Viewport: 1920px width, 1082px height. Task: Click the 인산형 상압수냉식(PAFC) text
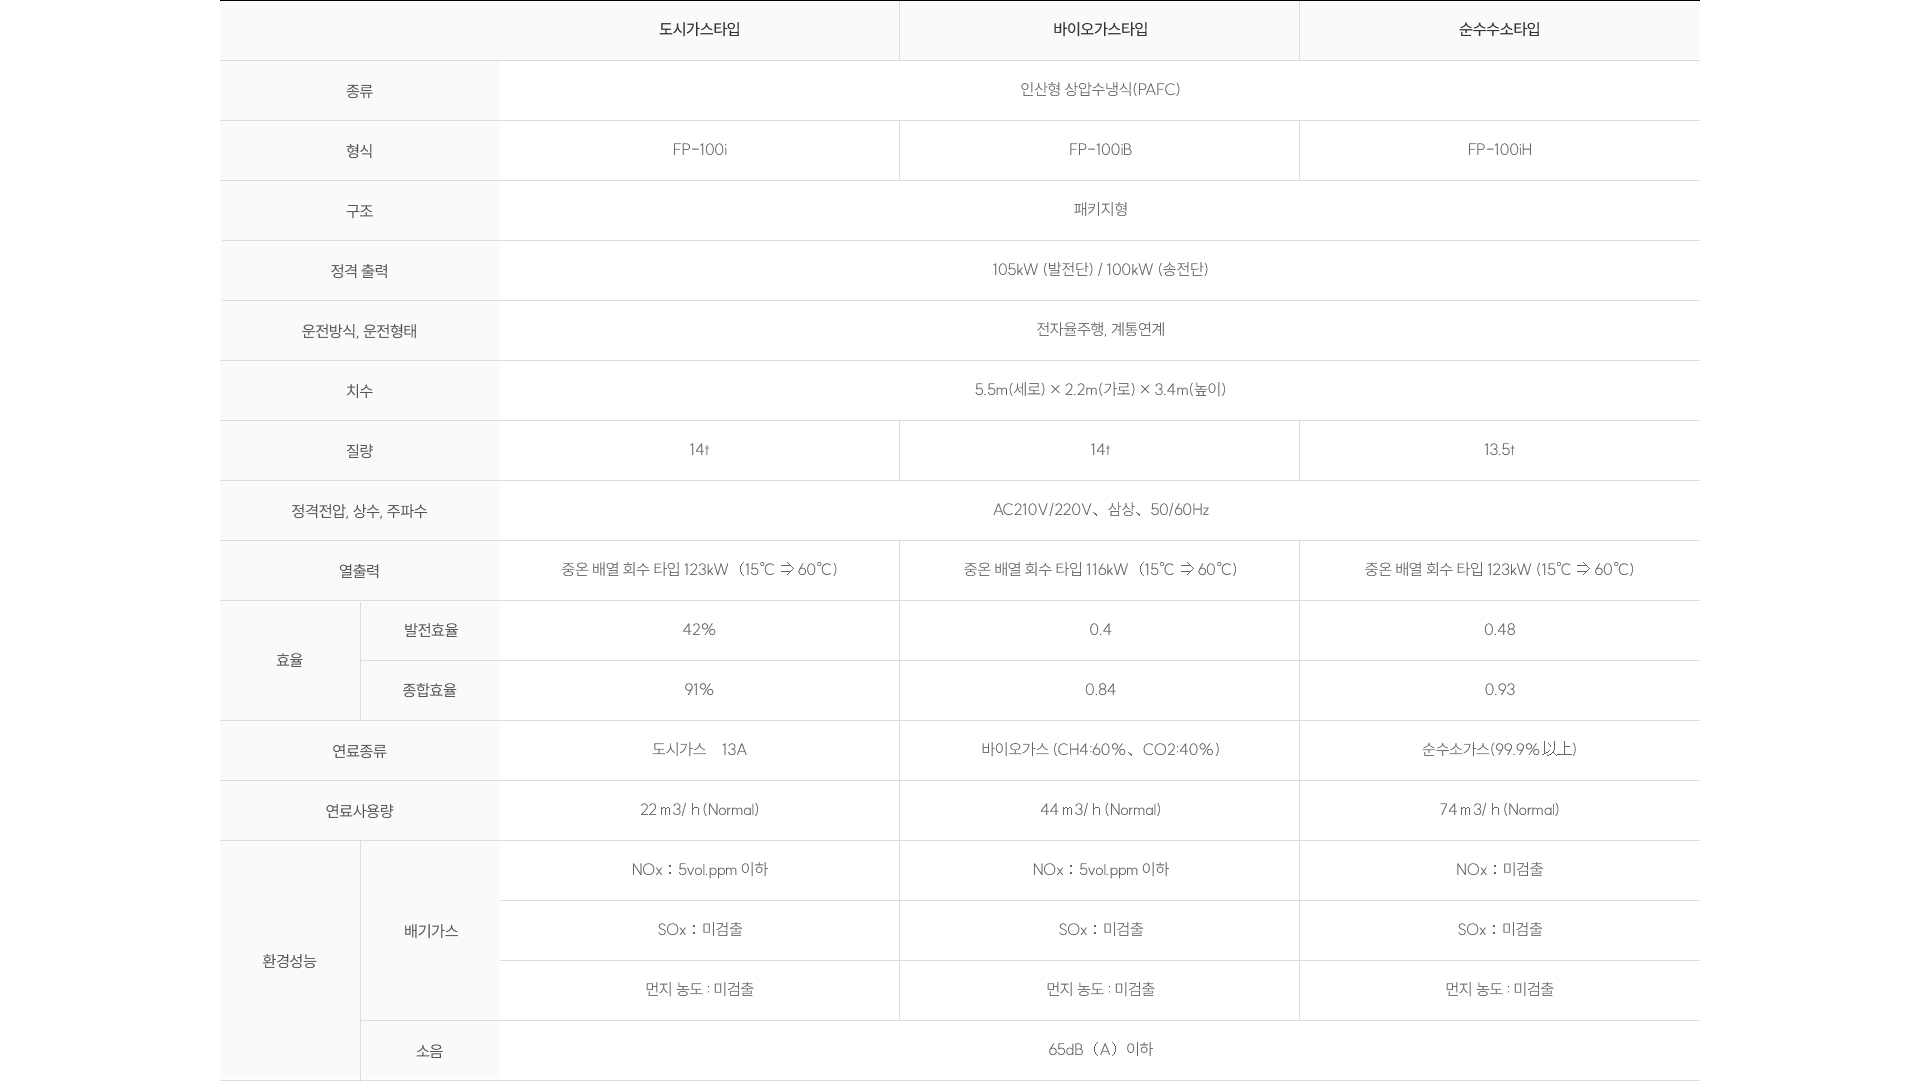[1100, 90]
